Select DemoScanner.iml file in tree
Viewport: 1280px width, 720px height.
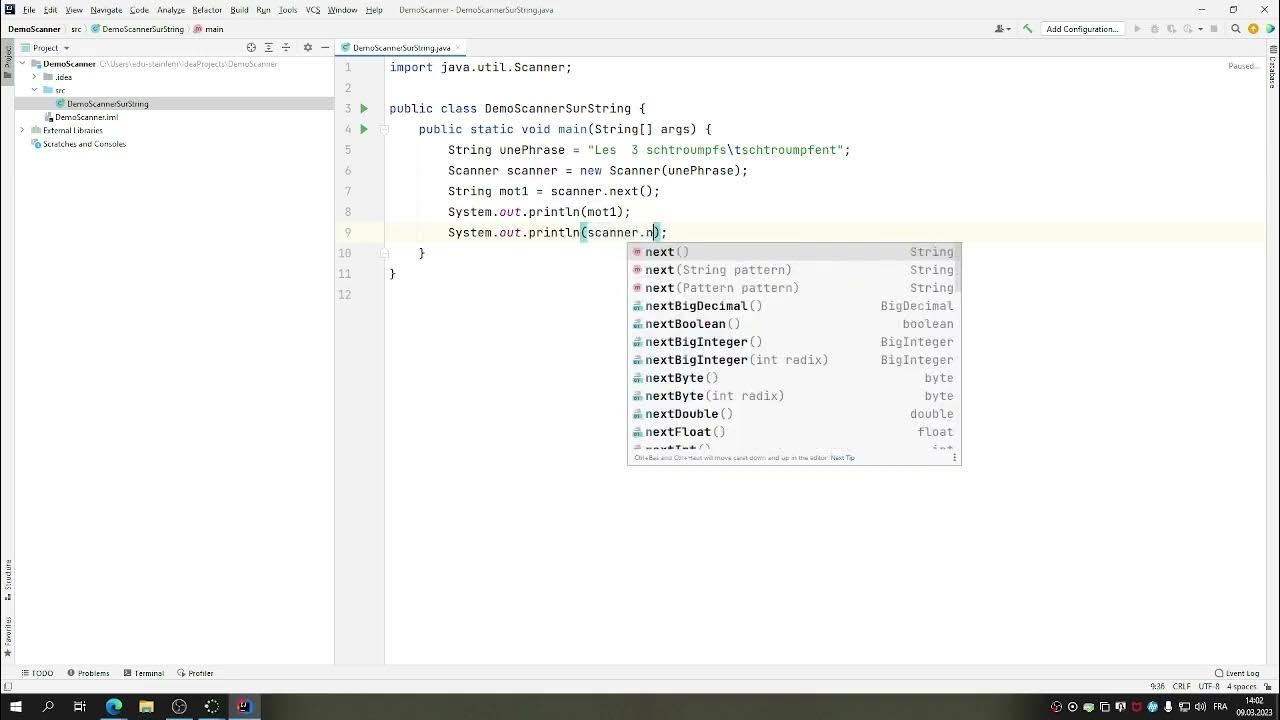tap(86, 117)
